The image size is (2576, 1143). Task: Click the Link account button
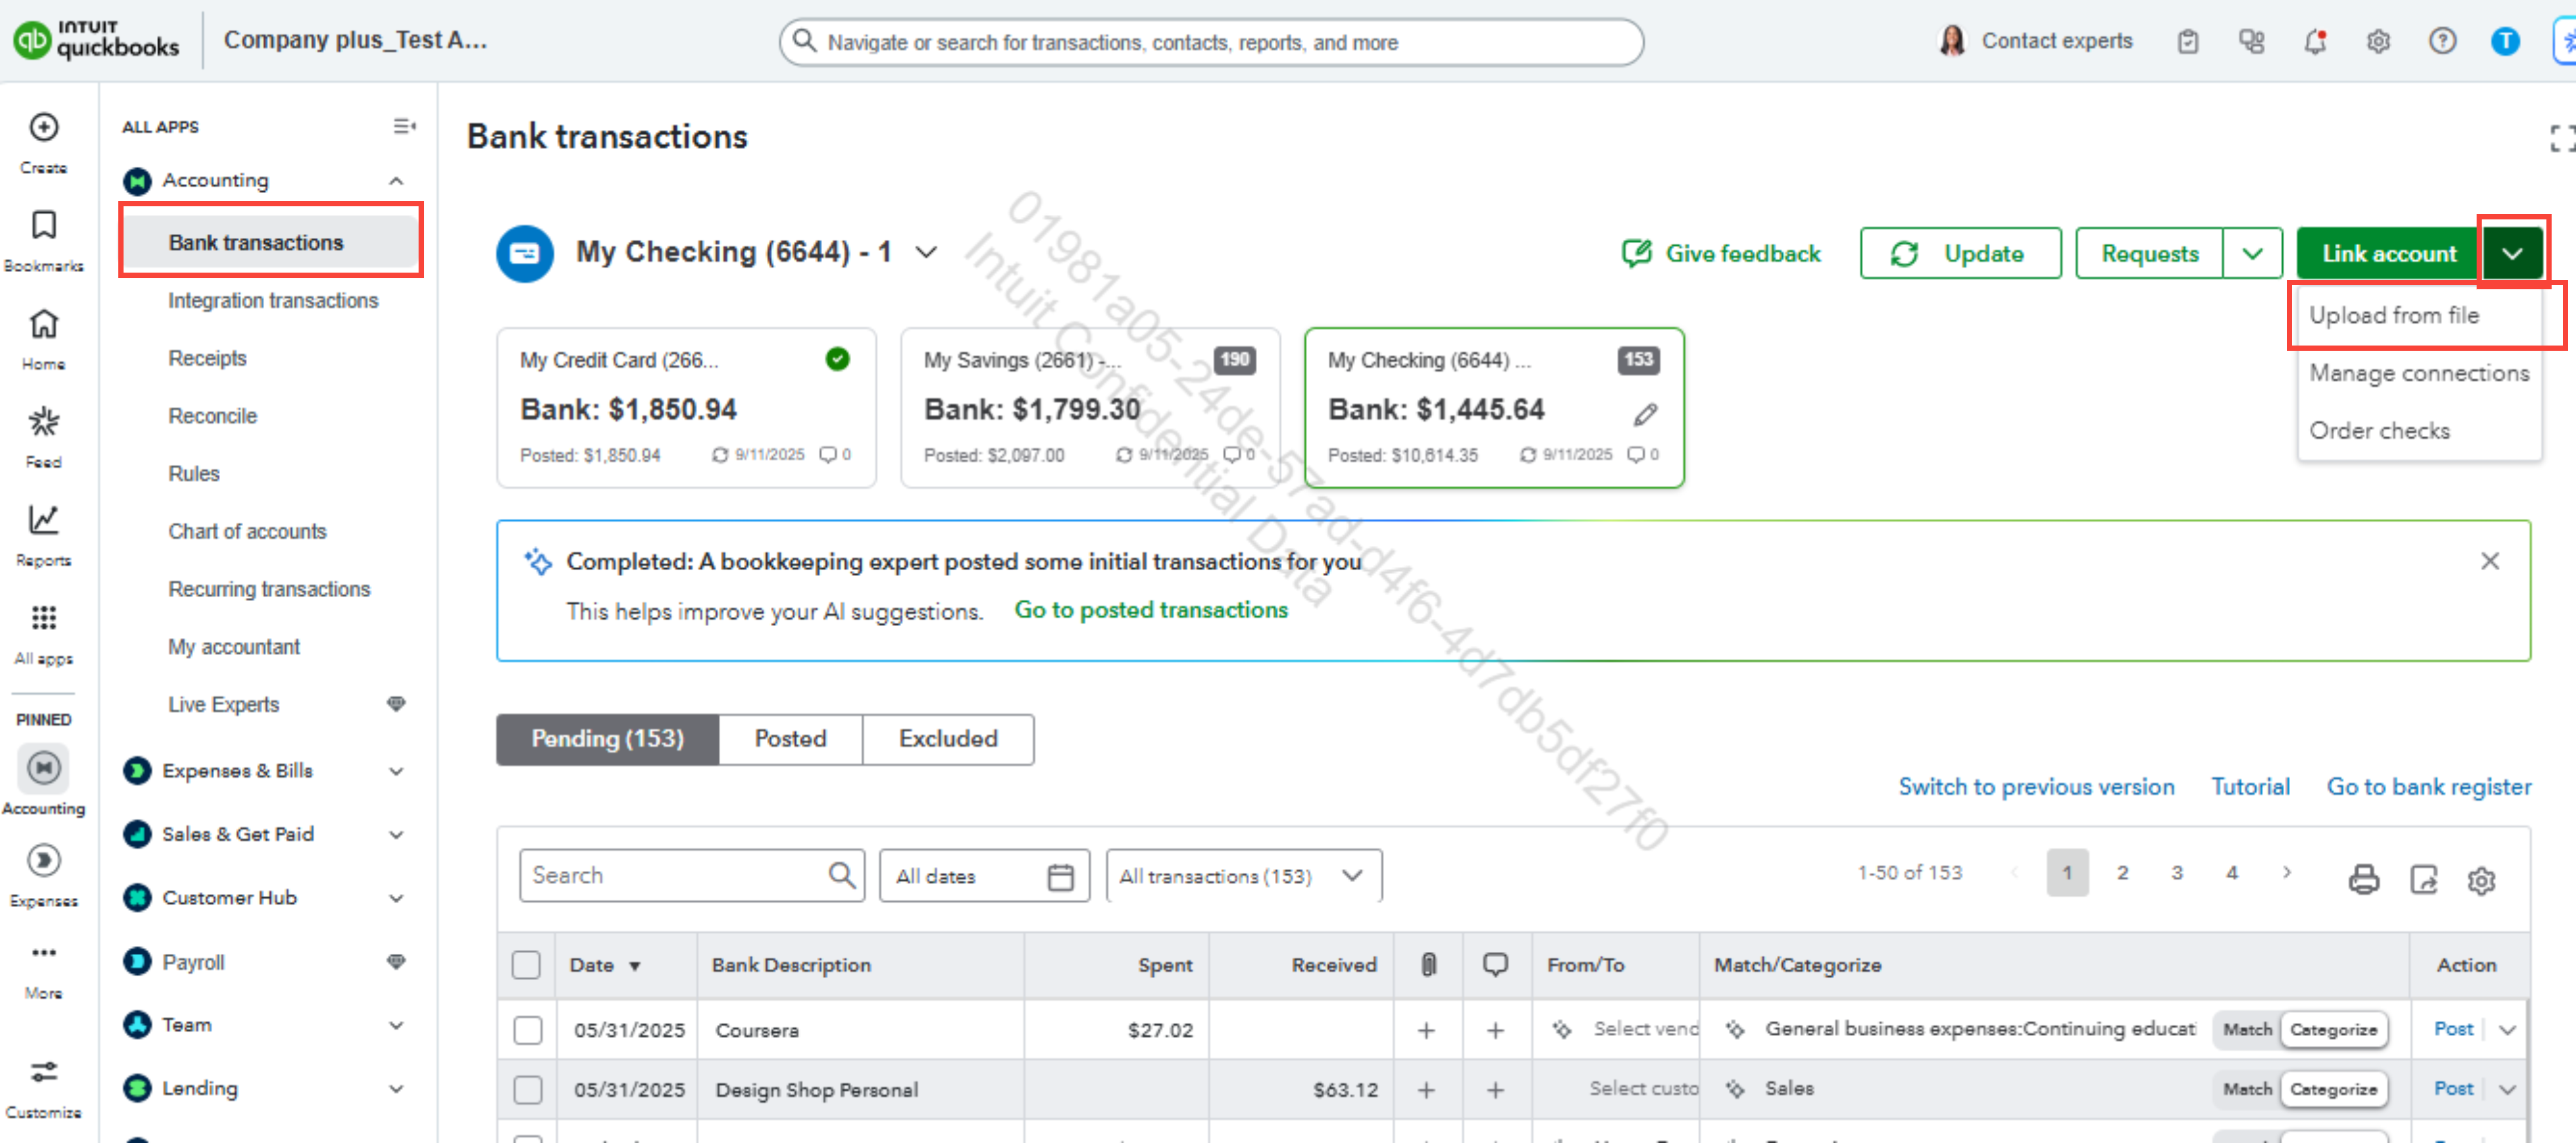[x=2389, y=254]
